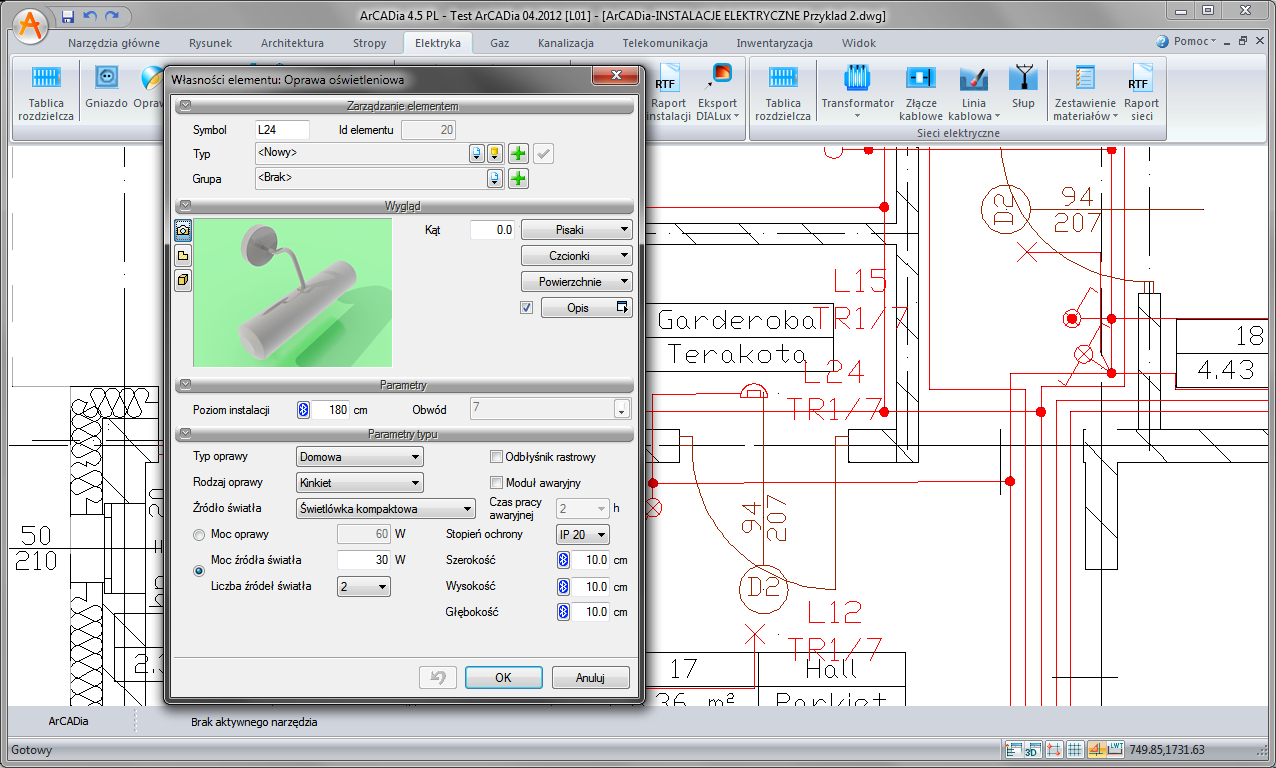Open the Architektura ribbon tab

point(292,44)
